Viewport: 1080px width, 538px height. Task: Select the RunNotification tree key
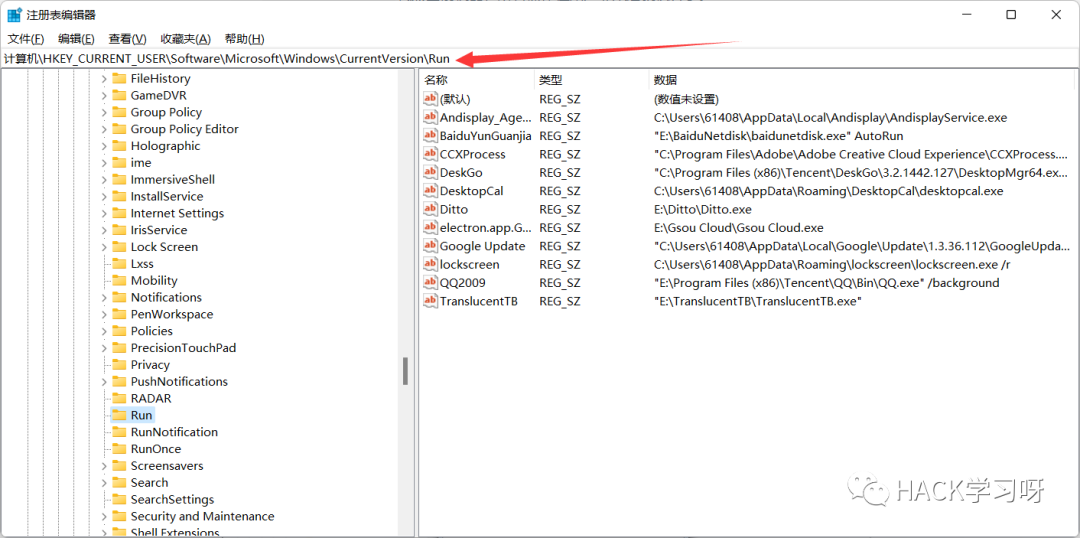click(174, 432)
